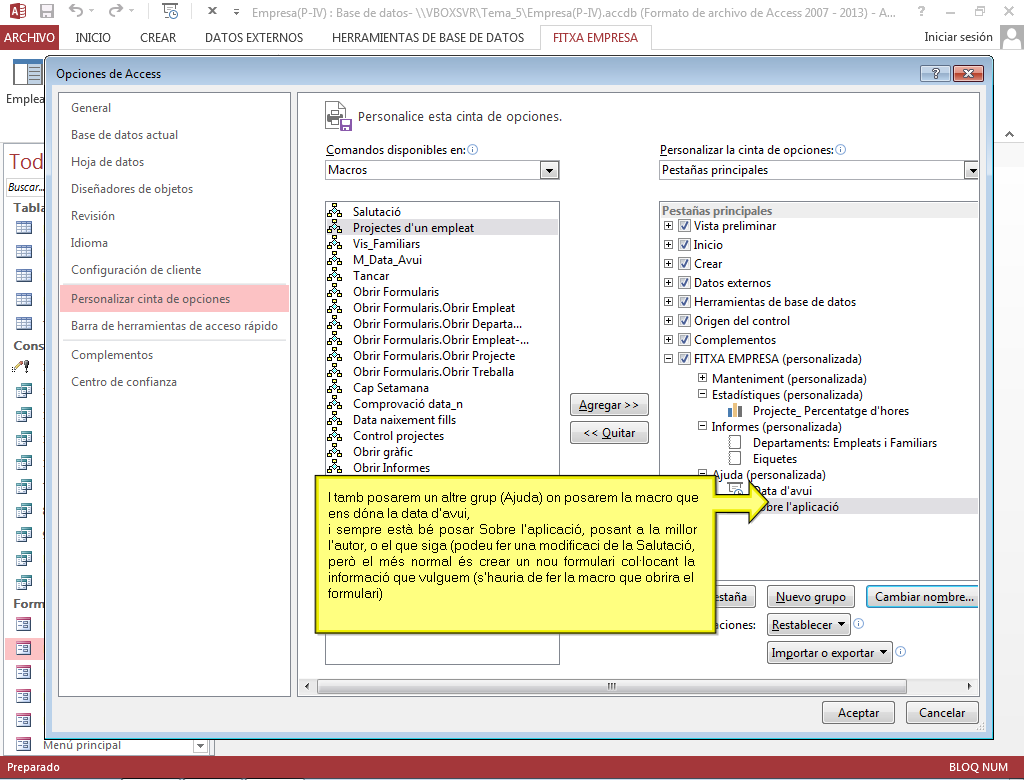Collapse the Estadístiques (personalizada) group
This screenshot has width=1024, height=780.
point(703,394)
